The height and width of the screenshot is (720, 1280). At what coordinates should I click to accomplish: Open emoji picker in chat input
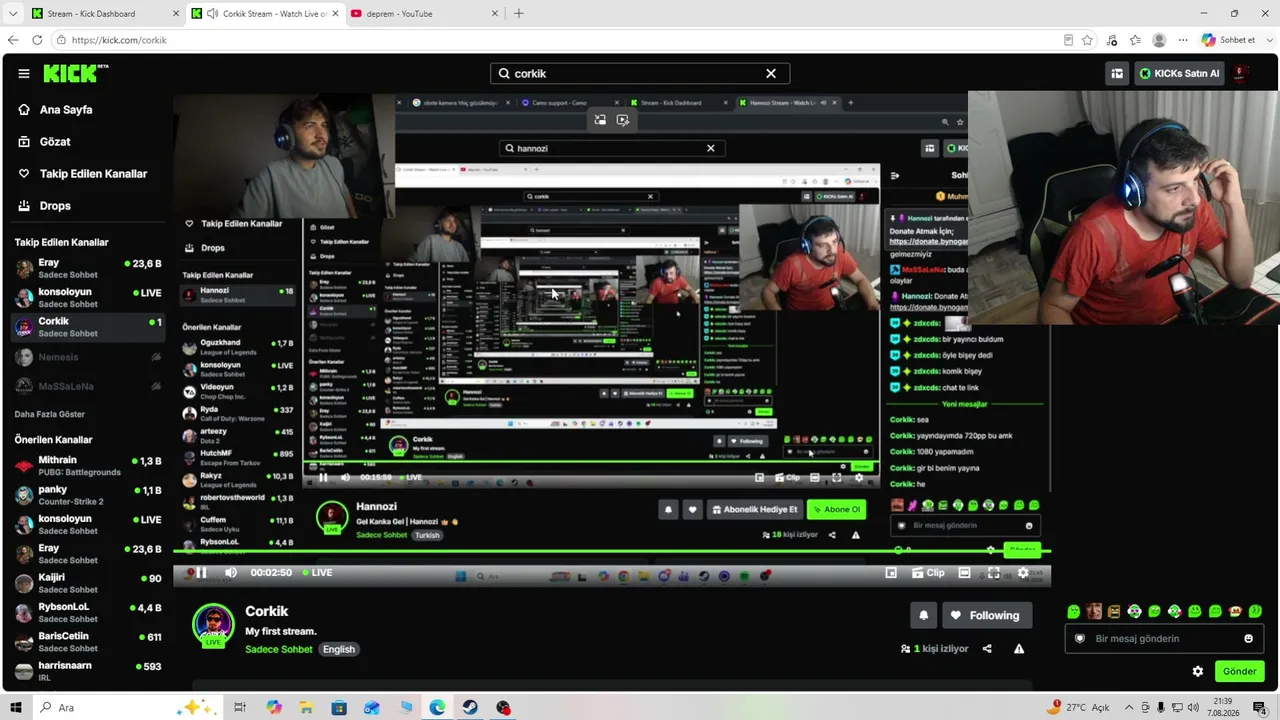click(x=1248, y=639)
